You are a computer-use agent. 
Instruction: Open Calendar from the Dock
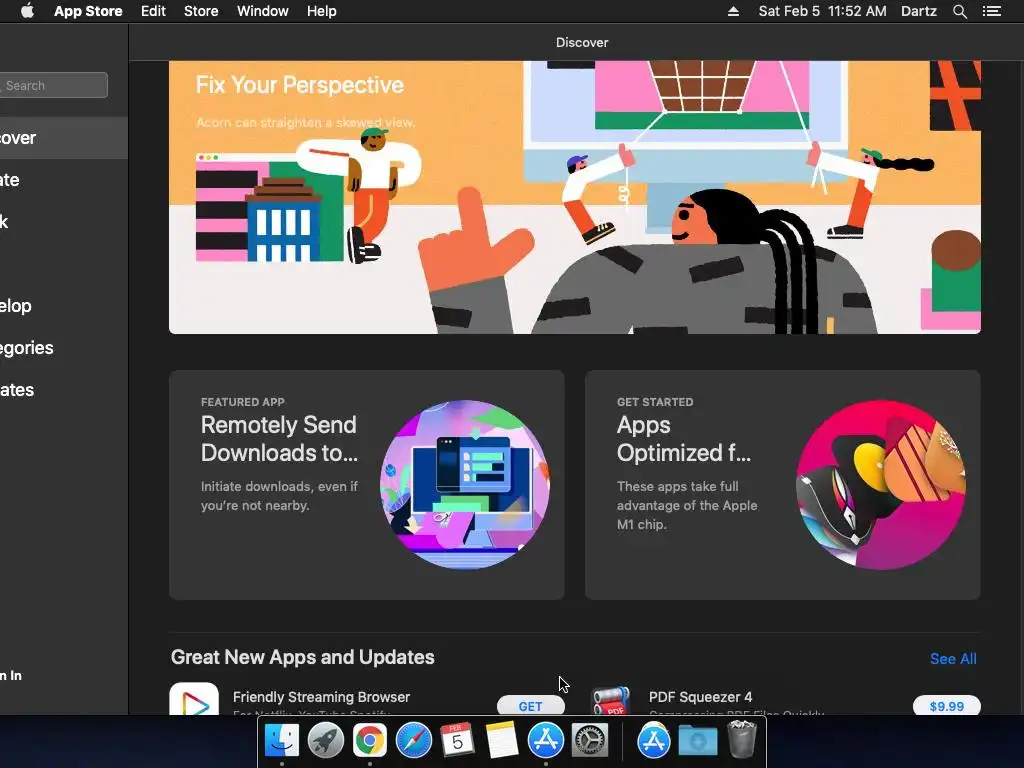[x=457, y=740]
